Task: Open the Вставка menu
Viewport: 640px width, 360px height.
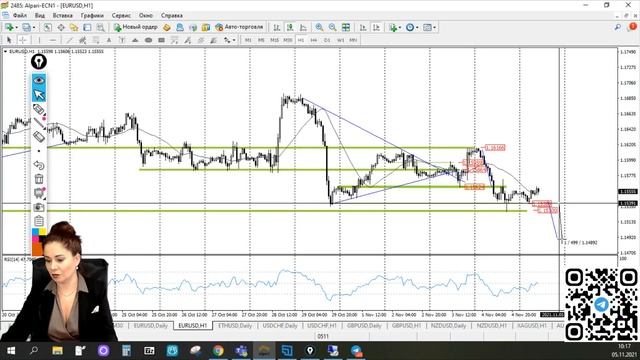Action: pos(62,16)
